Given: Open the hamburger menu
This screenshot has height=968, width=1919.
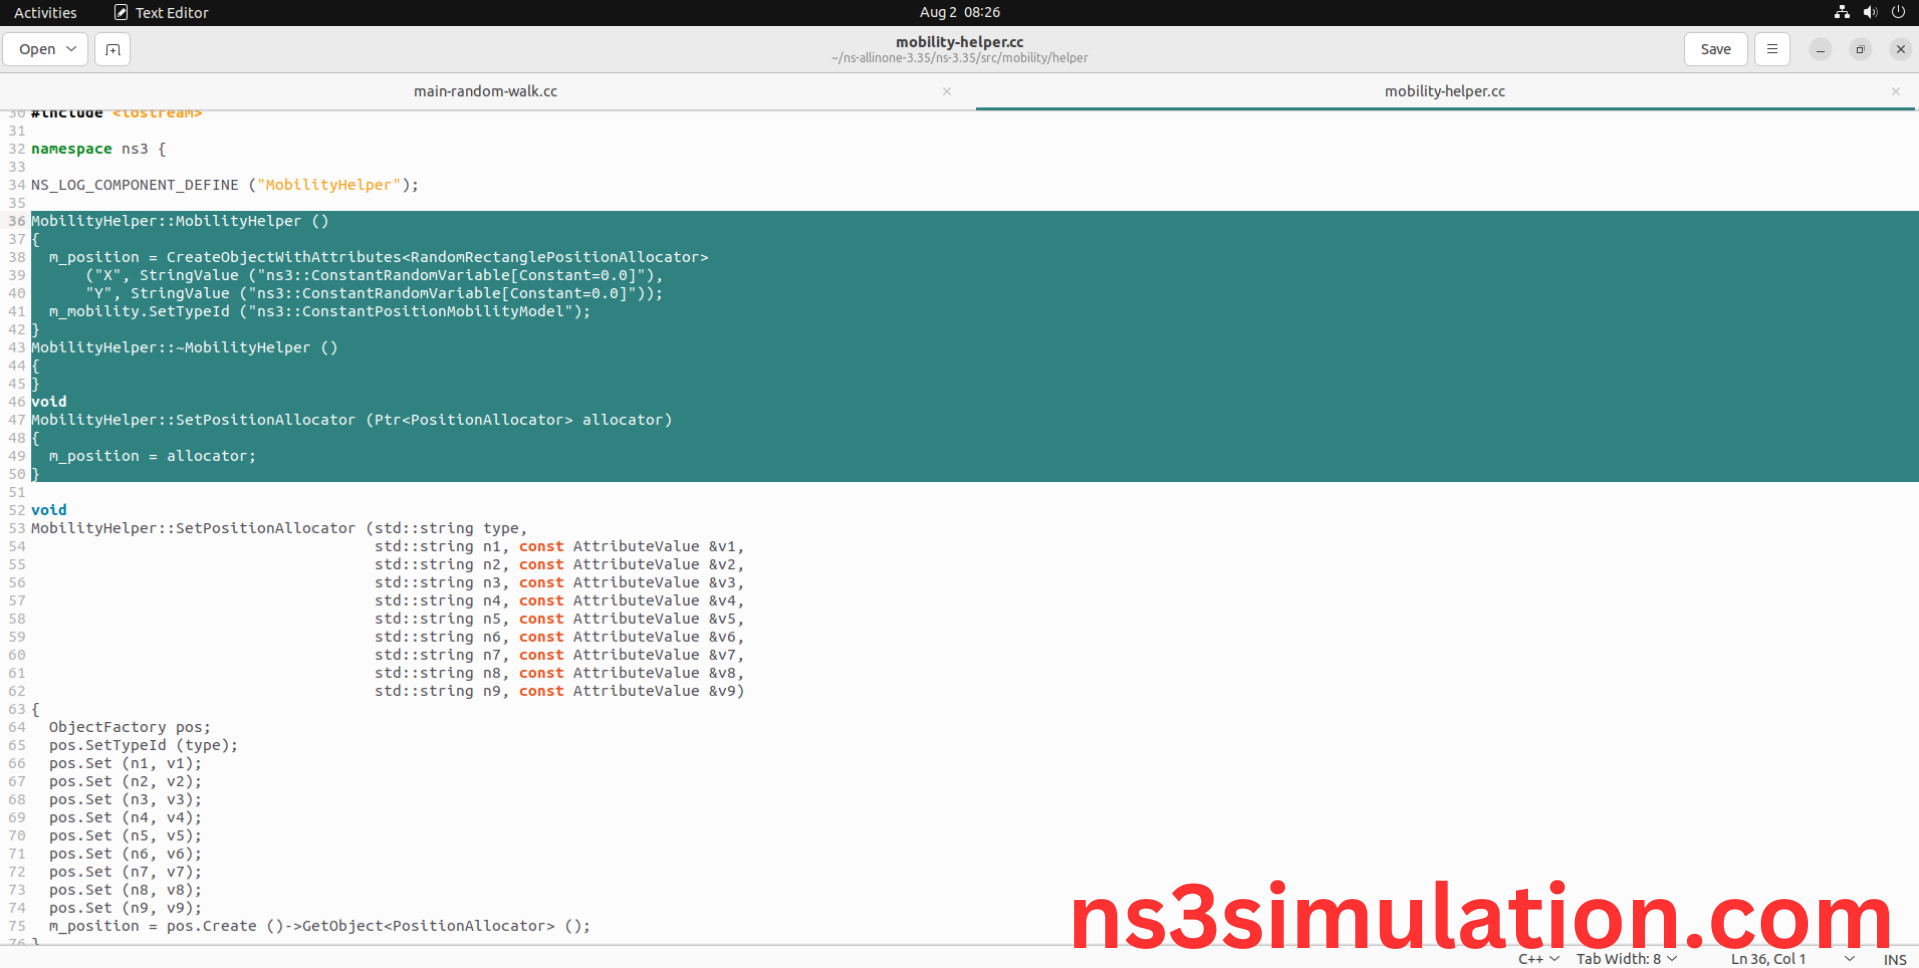Looking at the screenshot, I should 1771,49.
